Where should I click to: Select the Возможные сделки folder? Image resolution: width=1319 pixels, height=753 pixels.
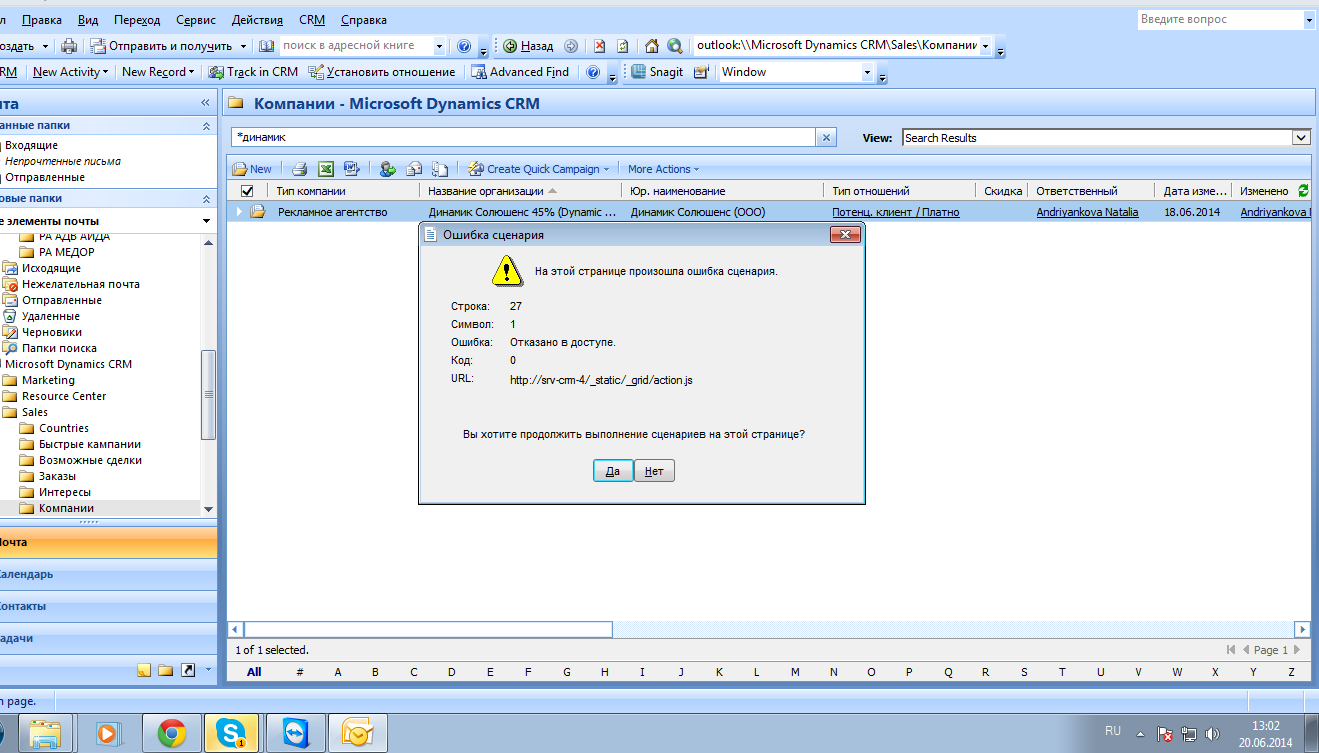tap(90, 460)
